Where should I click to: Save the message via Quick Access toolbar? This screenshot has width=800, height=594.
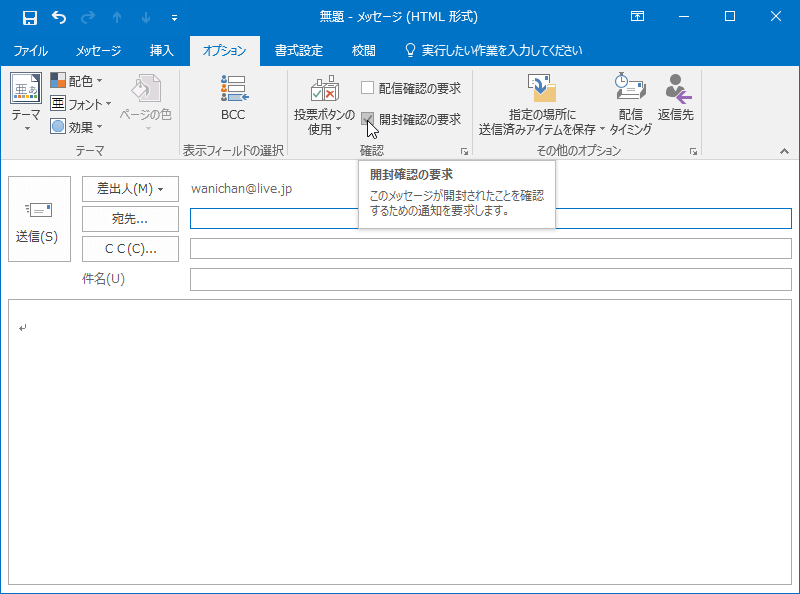[28, 16]
